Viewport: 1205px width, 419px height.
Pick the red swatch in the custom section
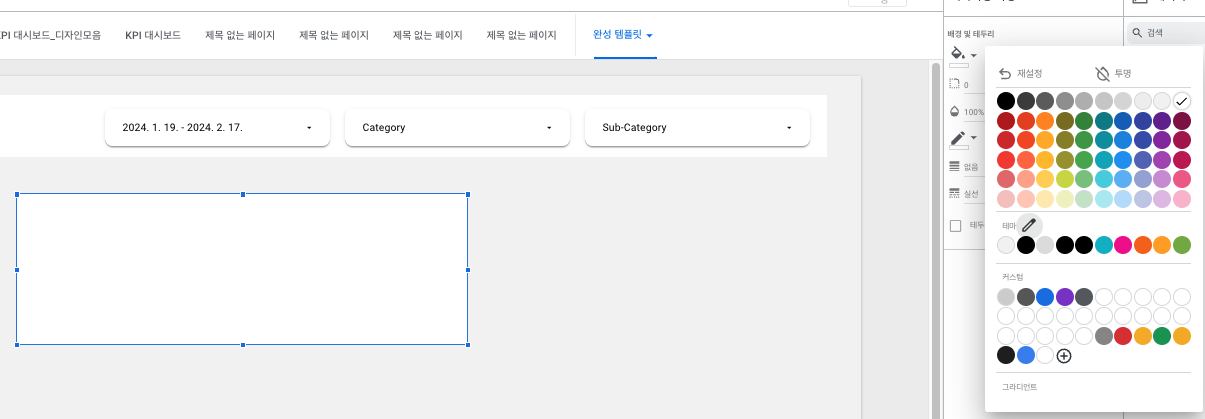(1123, 336)
